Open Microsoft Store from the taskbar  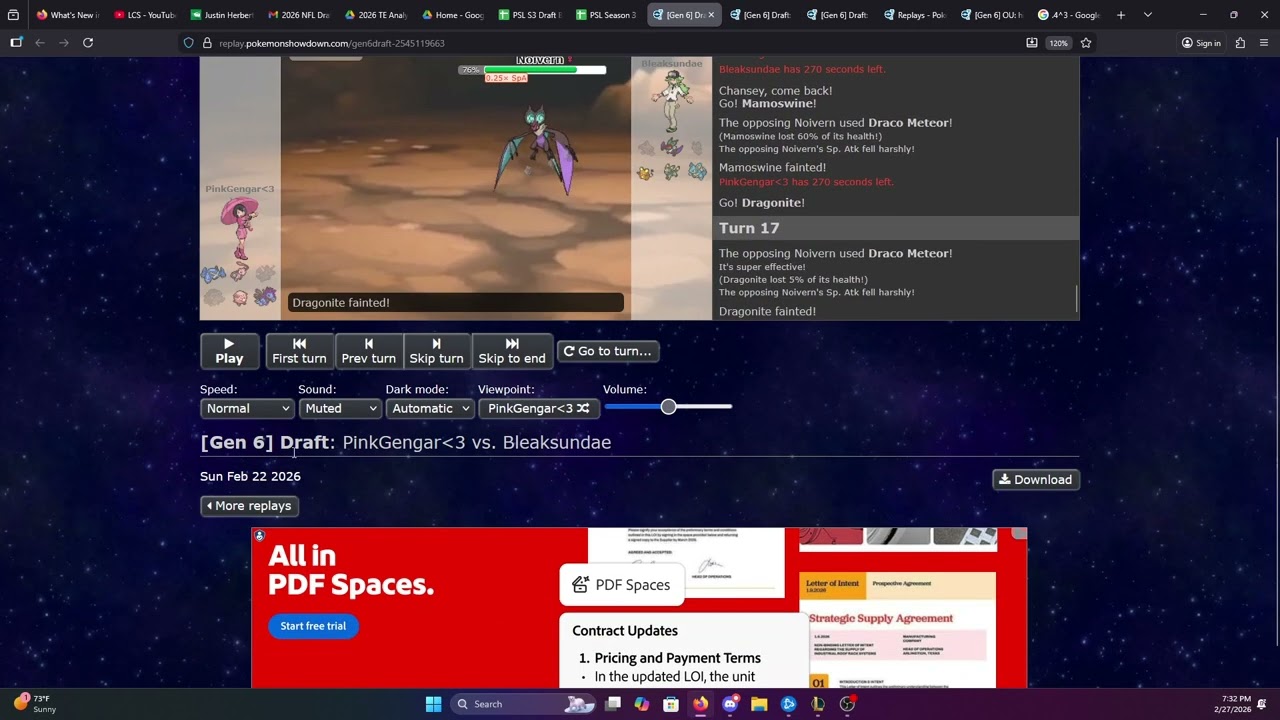click(x=671, y=704)
